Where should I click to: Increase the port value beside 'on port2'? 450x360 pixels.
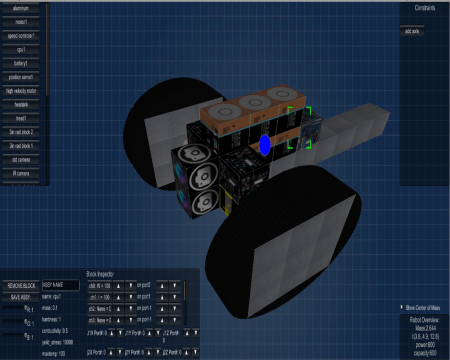pos(162,286)
